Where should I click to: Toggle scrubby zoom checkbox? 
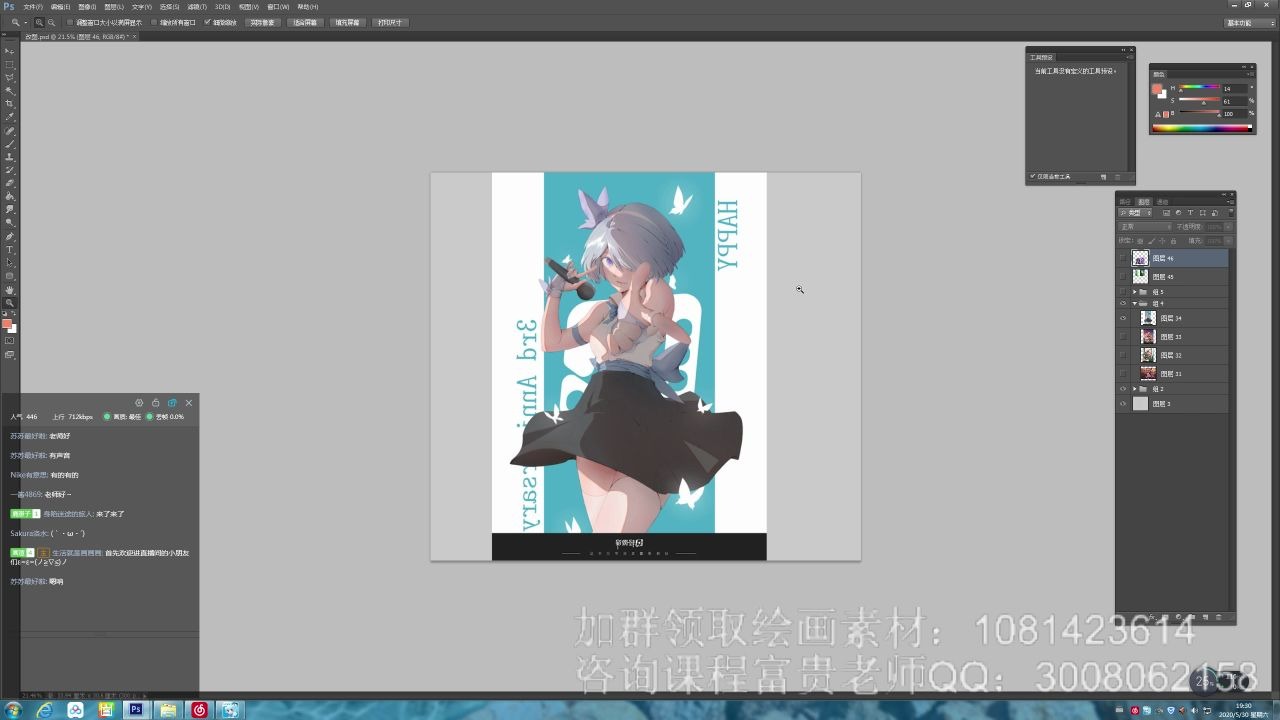coord(207,22)
